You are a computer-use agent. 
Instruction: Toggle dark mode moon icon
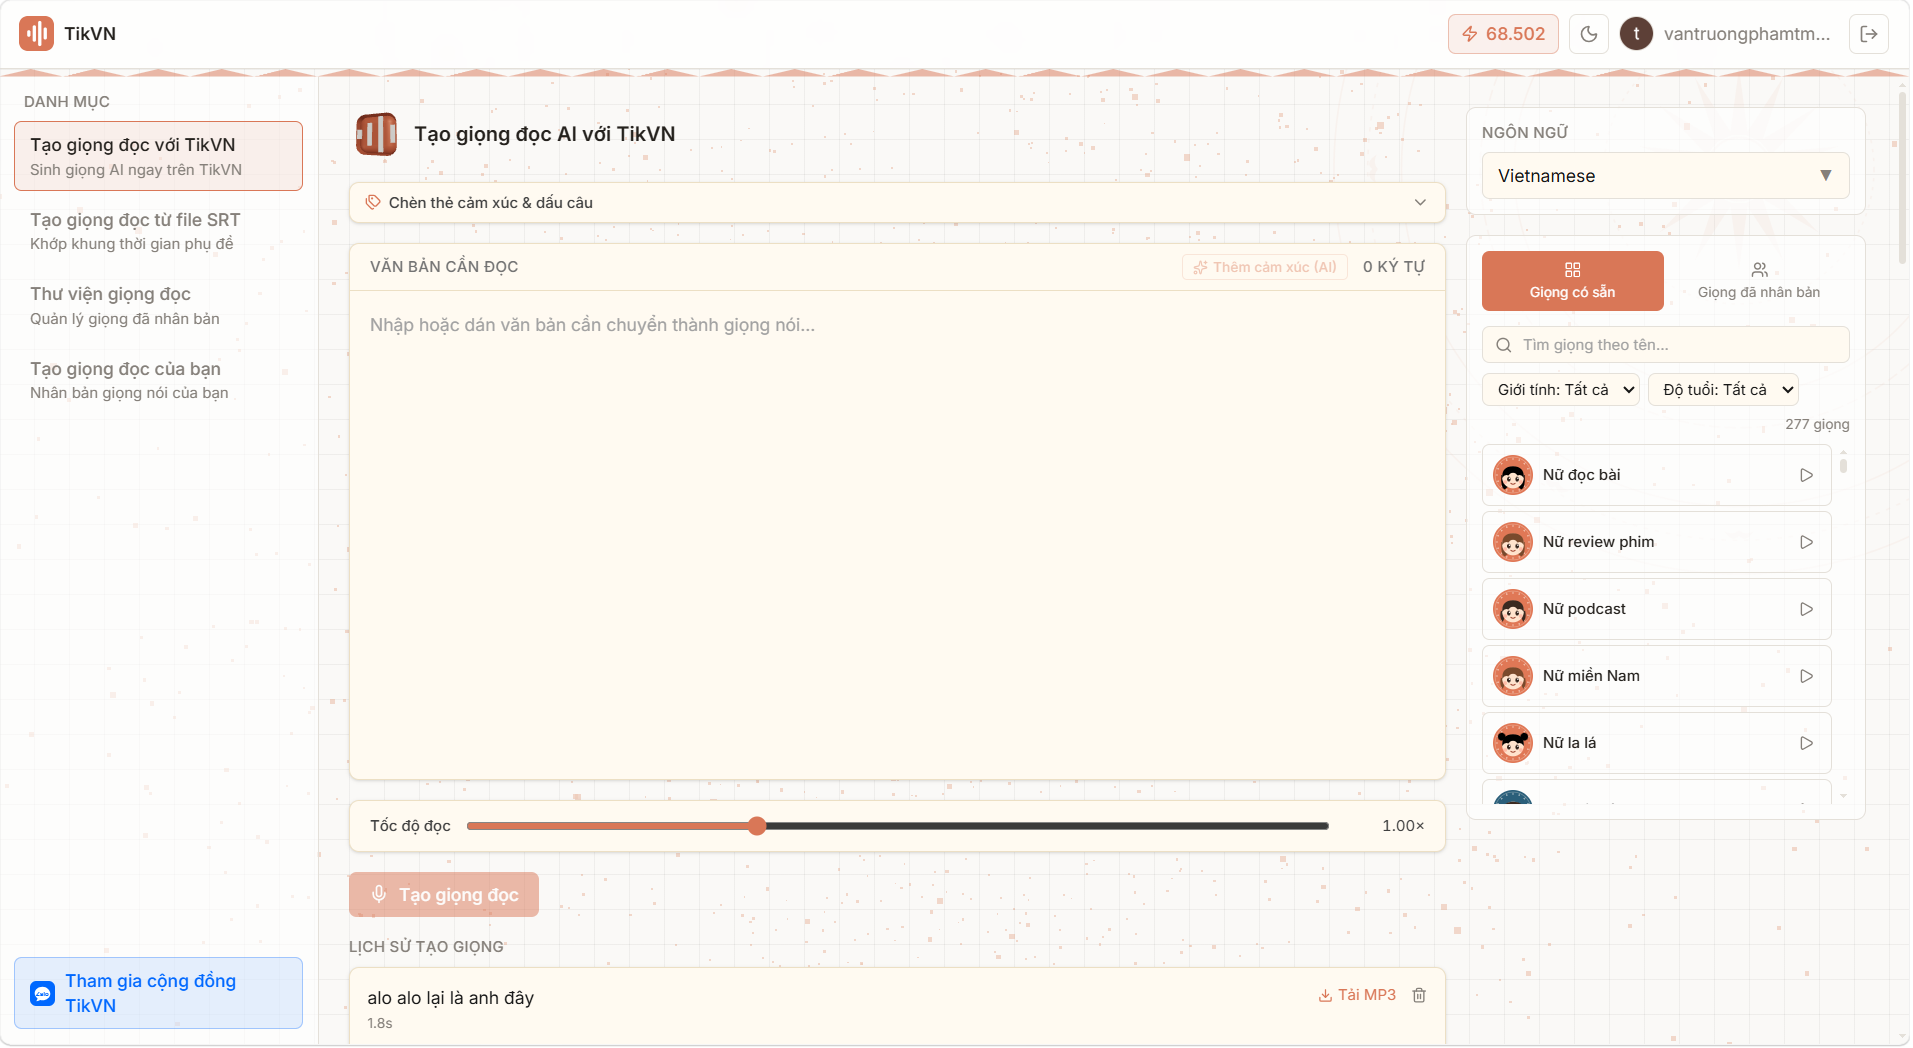[1589, 34]
